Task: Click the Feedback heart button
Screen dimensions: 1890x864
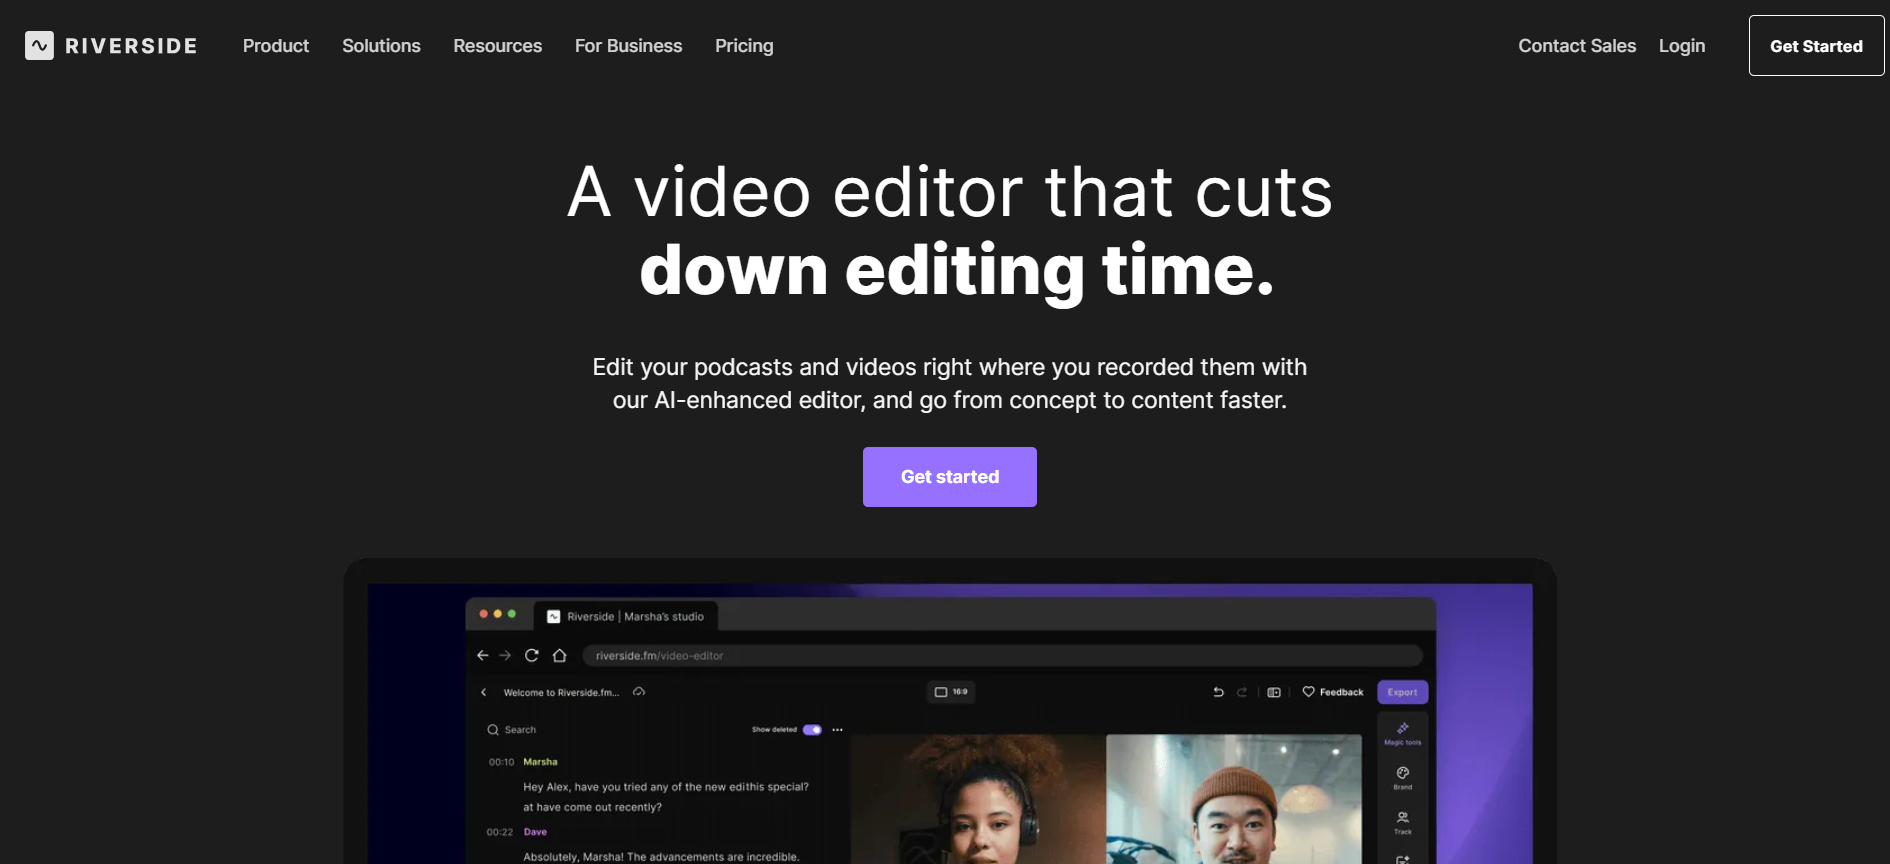Action: (1333, 692)
